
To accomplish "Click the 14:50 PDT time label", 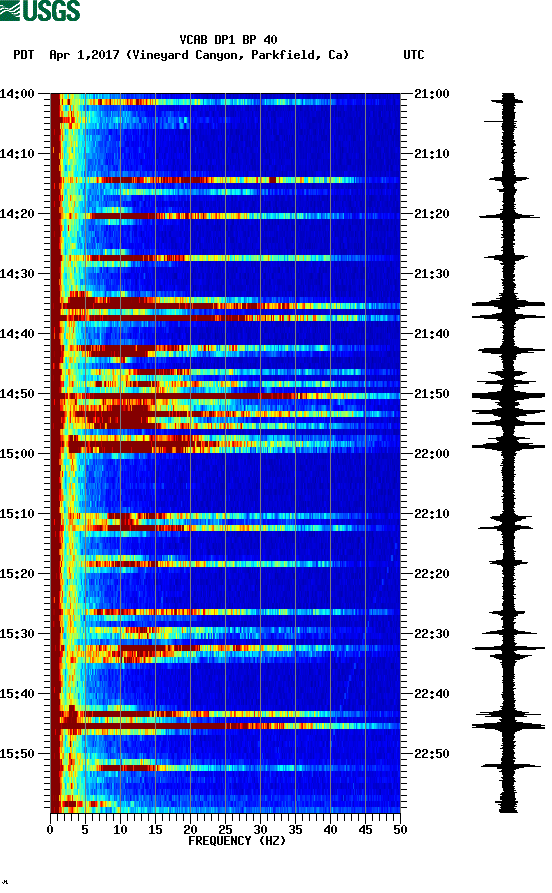I will (17, 394).
